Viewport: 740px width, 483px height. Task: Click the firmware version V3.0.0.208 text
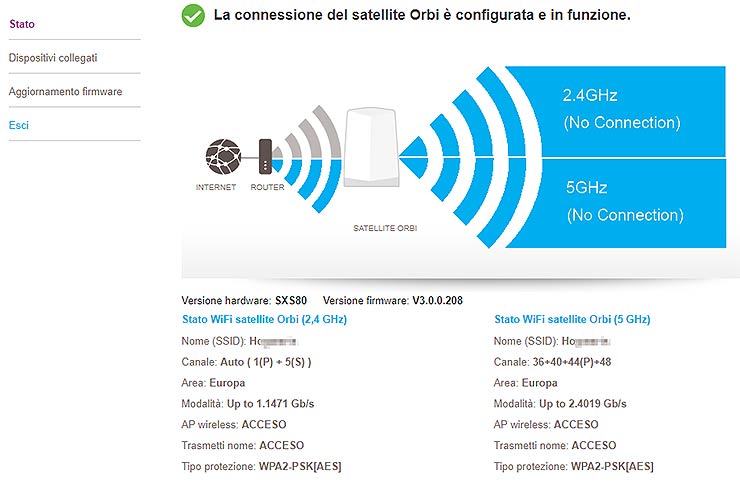437,300
